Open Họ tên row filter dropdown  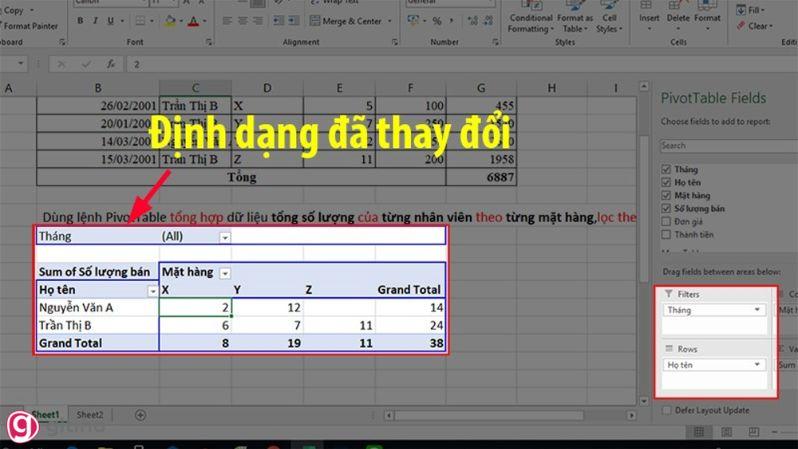coord(152,291)
